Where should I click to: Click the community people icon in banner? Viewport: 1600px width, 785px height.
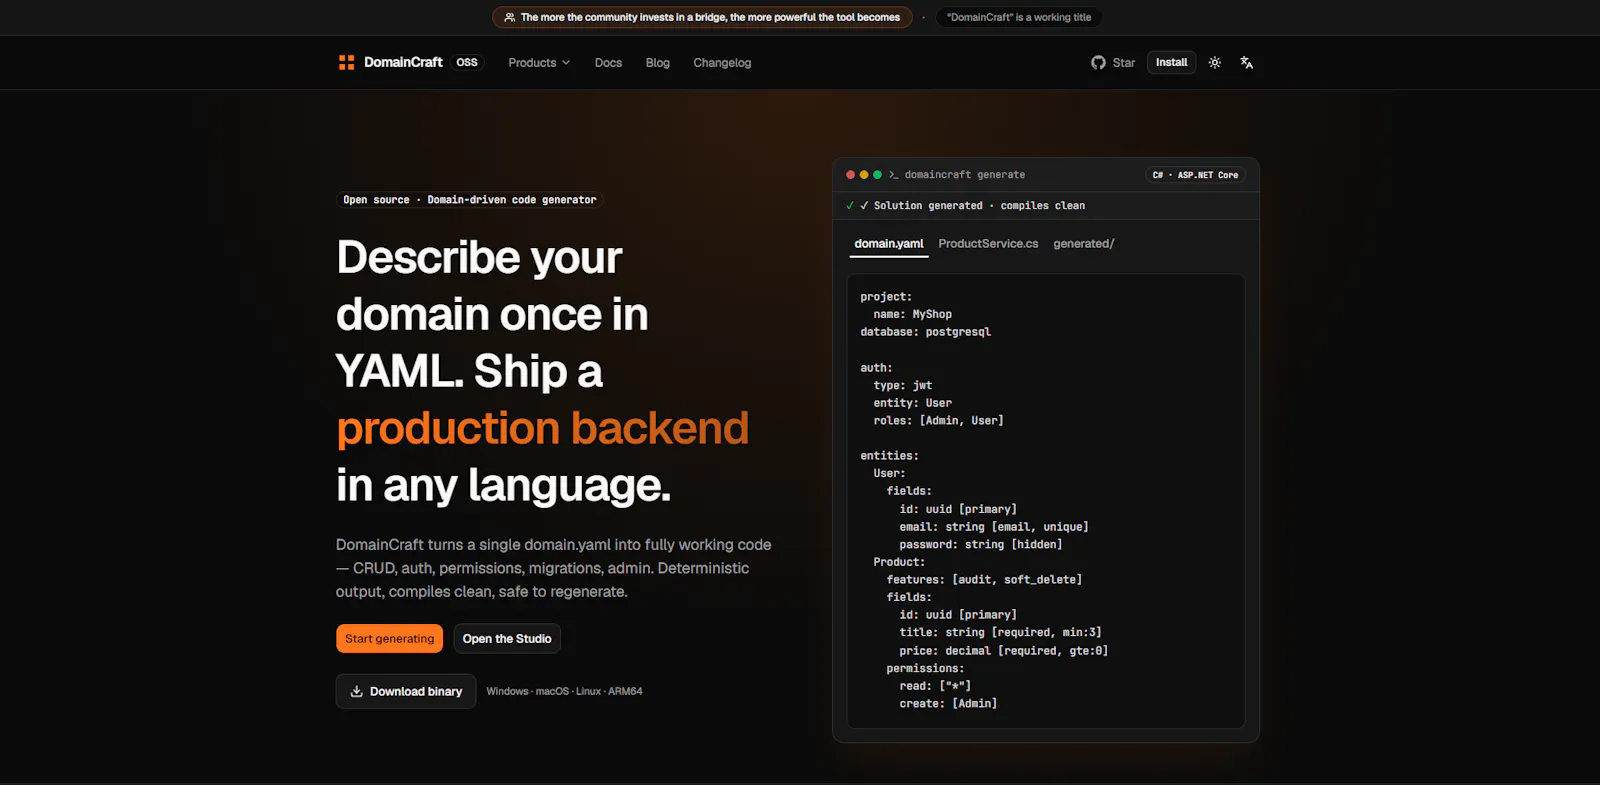click(x=510, y=17)
